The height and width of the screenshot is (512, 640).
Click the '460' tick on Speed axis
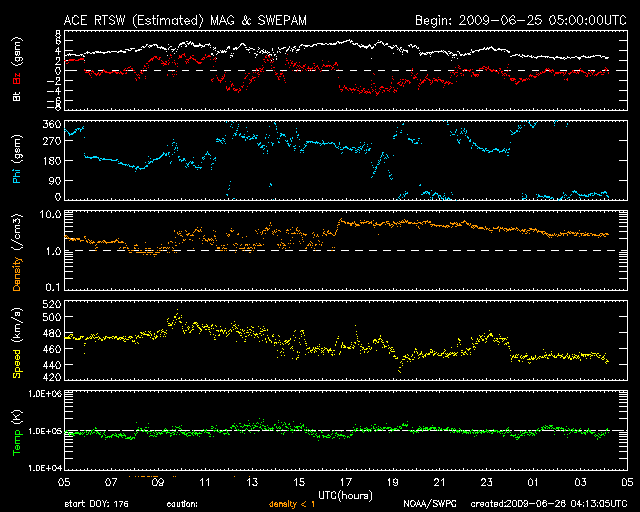click(x=52, y=349)
